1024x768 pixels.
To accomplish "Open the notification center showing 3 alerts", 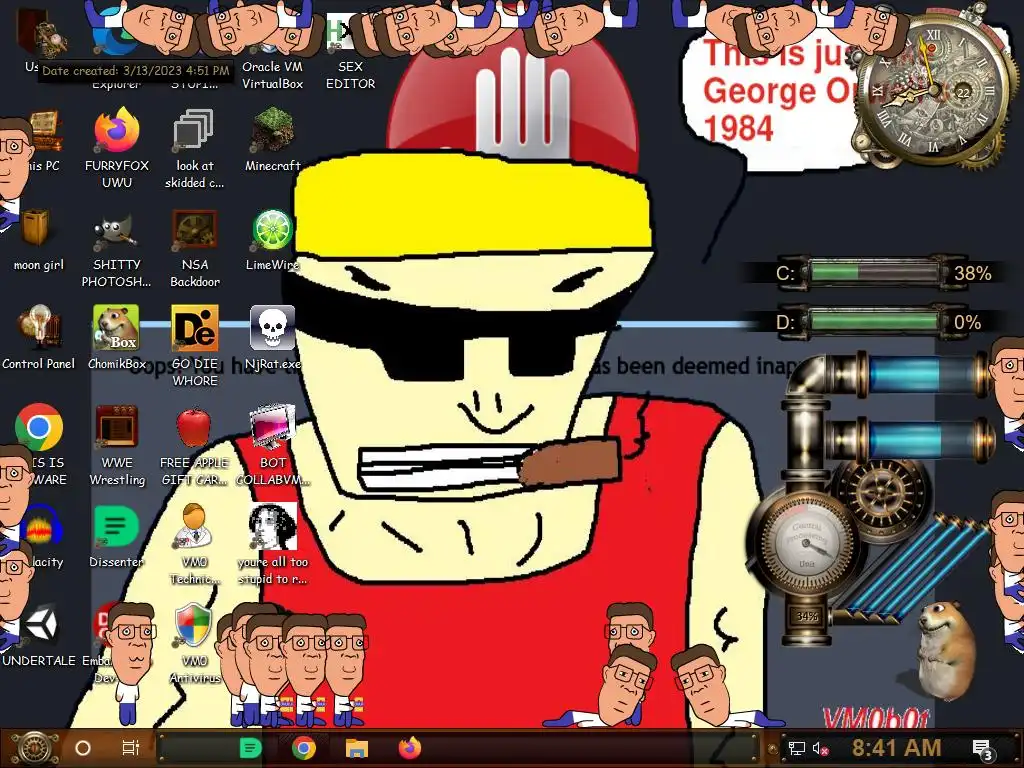I will click(x=982, y=750).
